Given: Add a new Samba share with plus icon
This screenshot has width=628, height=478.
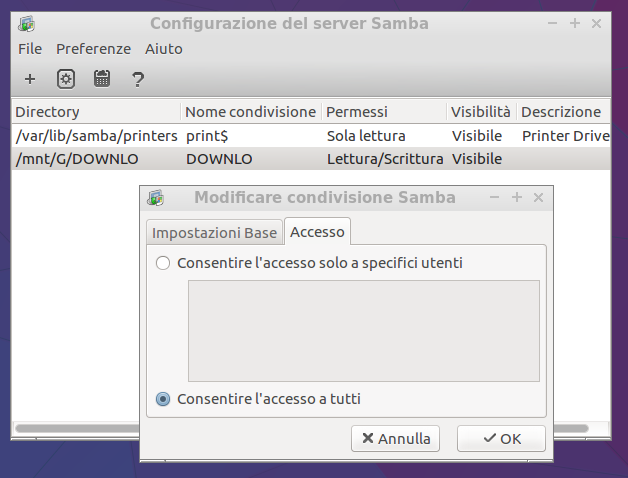Looking at the screenshot, I should click(x=30, y=79).
